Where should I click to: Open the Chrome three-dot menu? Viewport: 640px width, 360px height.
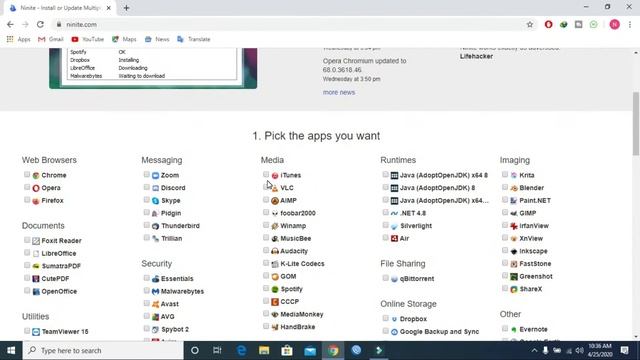(630, 24)
